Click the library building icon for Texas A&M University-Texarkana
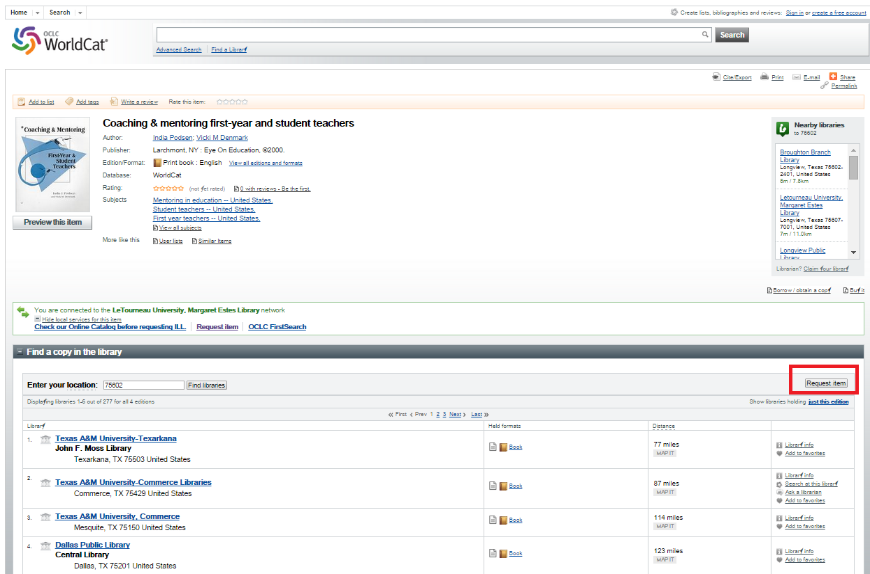This screenshot has height=574, width=870. click(x=45, y=439)
